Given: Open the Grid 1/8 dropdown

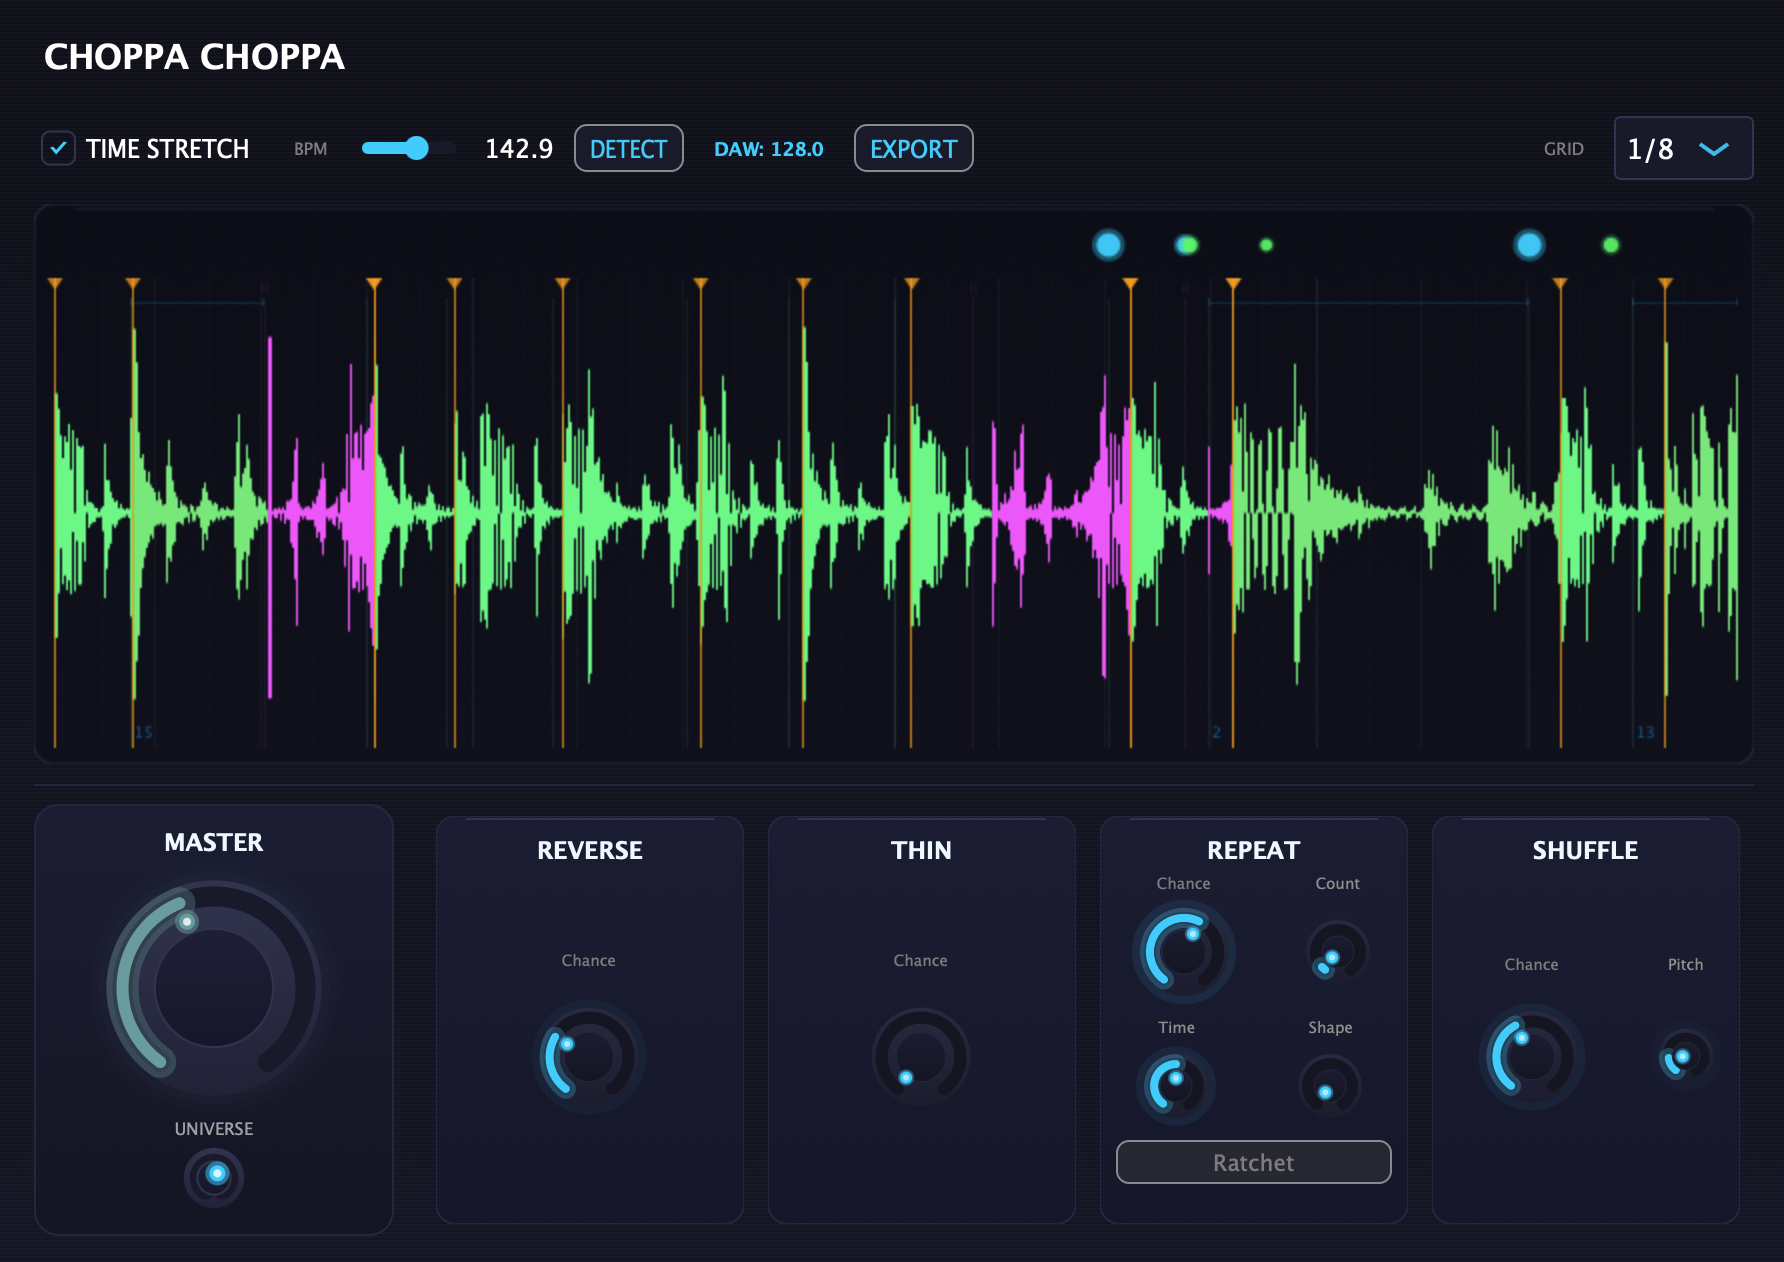Looking at the screenshot, I should 1683,149.
